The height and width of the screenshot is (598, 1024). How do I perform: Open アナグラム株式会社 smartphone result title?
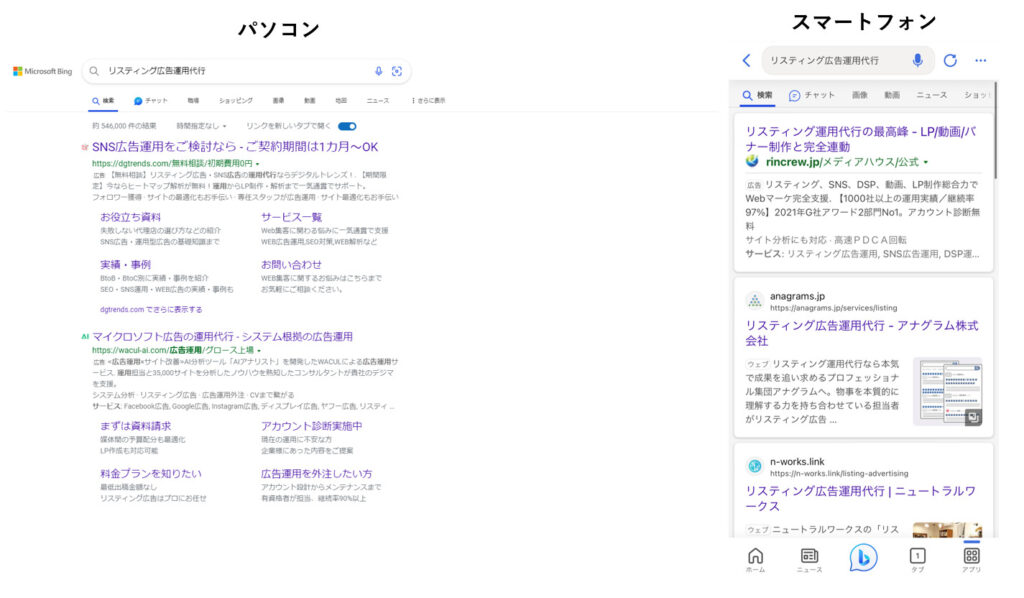[862, 333]
